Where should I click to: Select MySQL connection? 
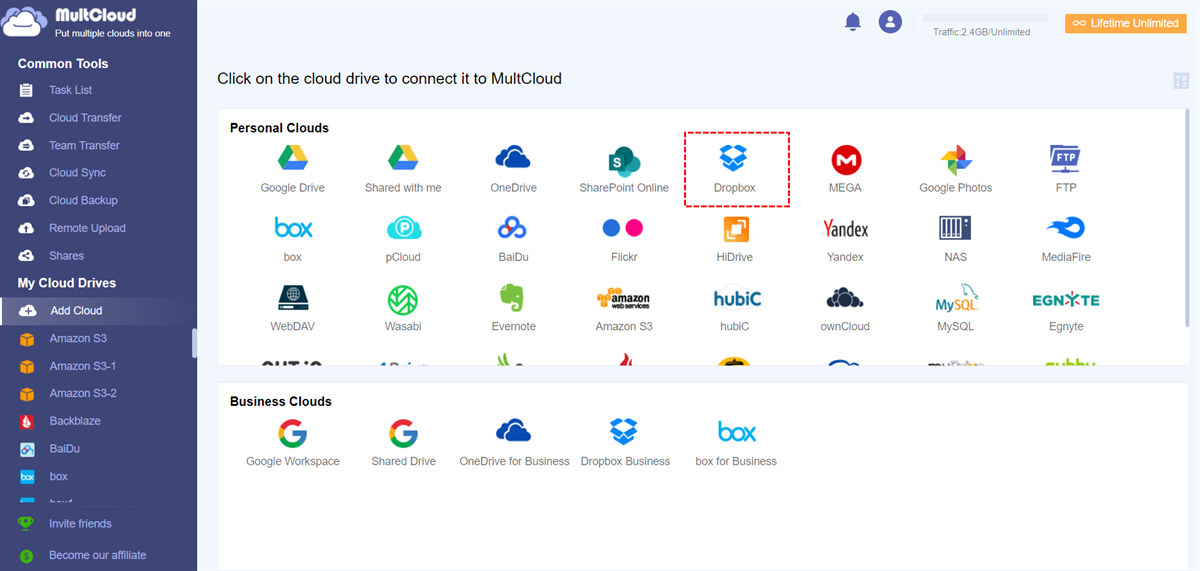[x=956, y=308]
